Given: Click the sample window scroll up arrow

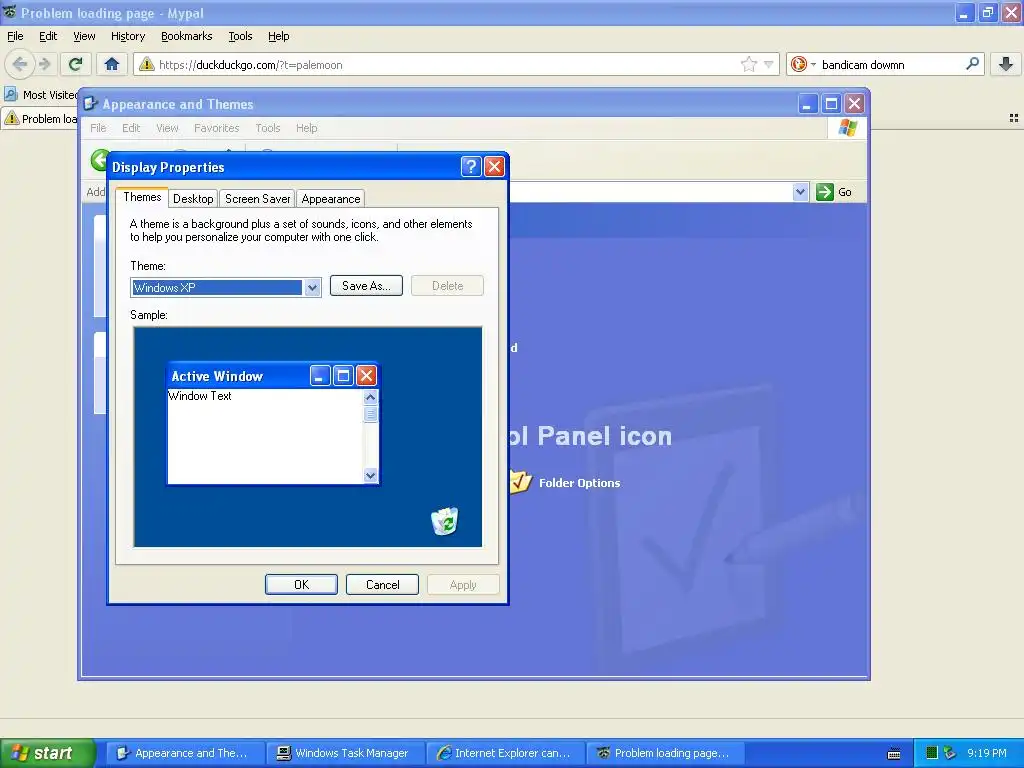Looking at the screenshot, I should pyautogui.click(x=370, y=397).
